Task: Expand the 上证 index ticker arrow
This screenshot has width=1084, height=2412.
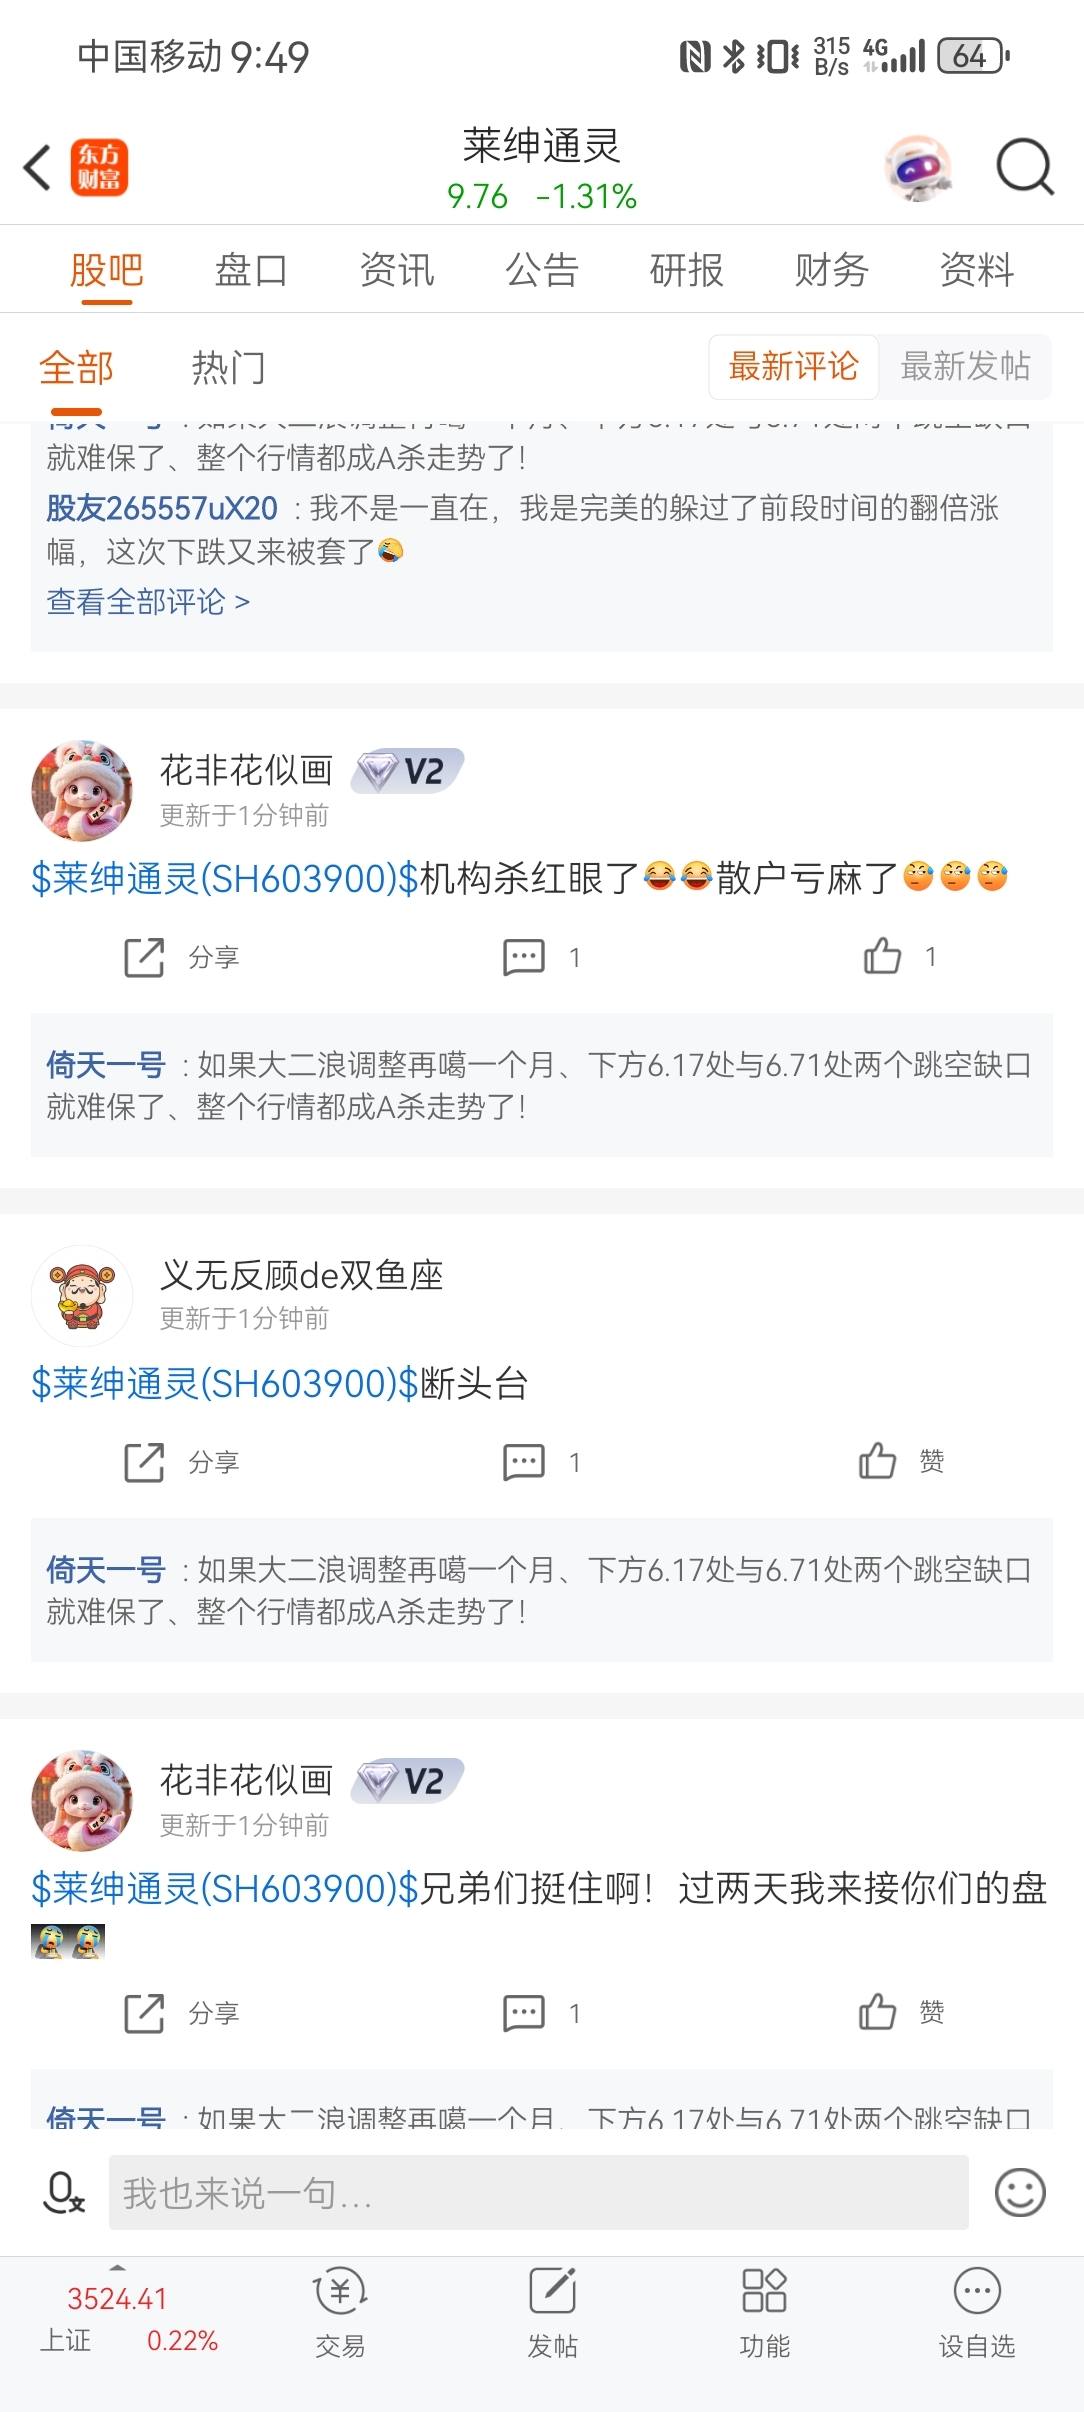Action: [x=118, y=2267]
